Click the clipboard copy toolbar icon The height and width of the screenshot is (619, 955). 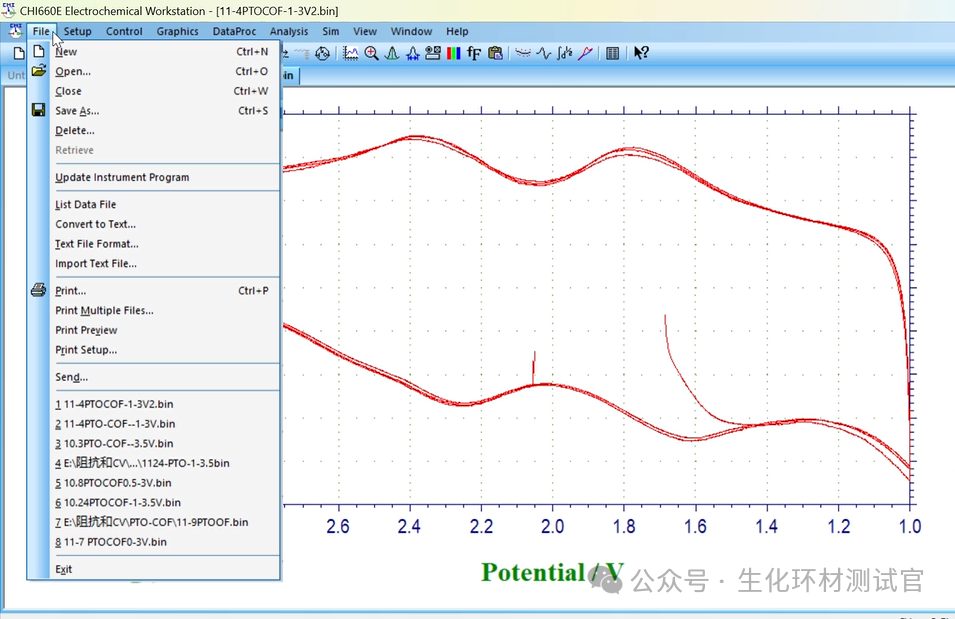pos(495,54)
